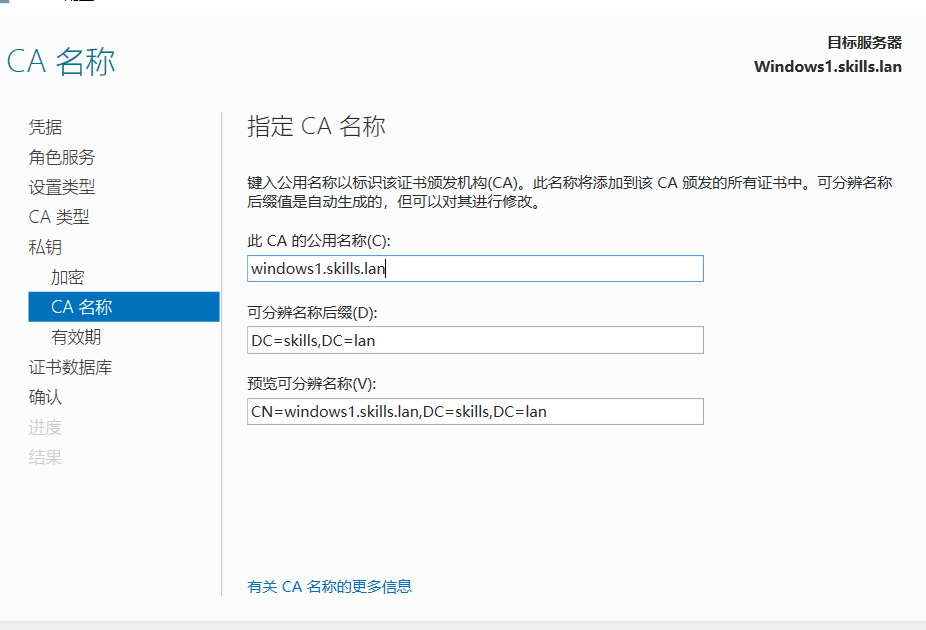Click the 私钥 step in sidebar

[45, 247]
